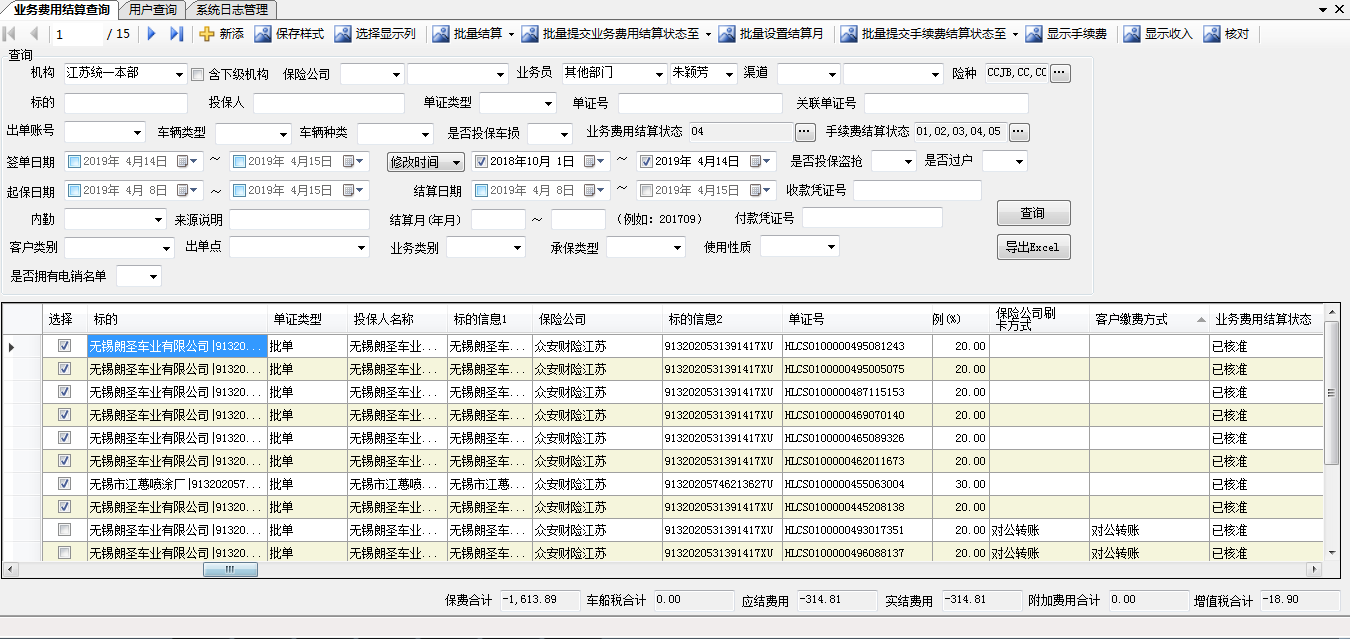Expand the 机构 dropdown 江苏统一本部
Viewport: 1350px width, 639px height.
[x=179, y=74]
